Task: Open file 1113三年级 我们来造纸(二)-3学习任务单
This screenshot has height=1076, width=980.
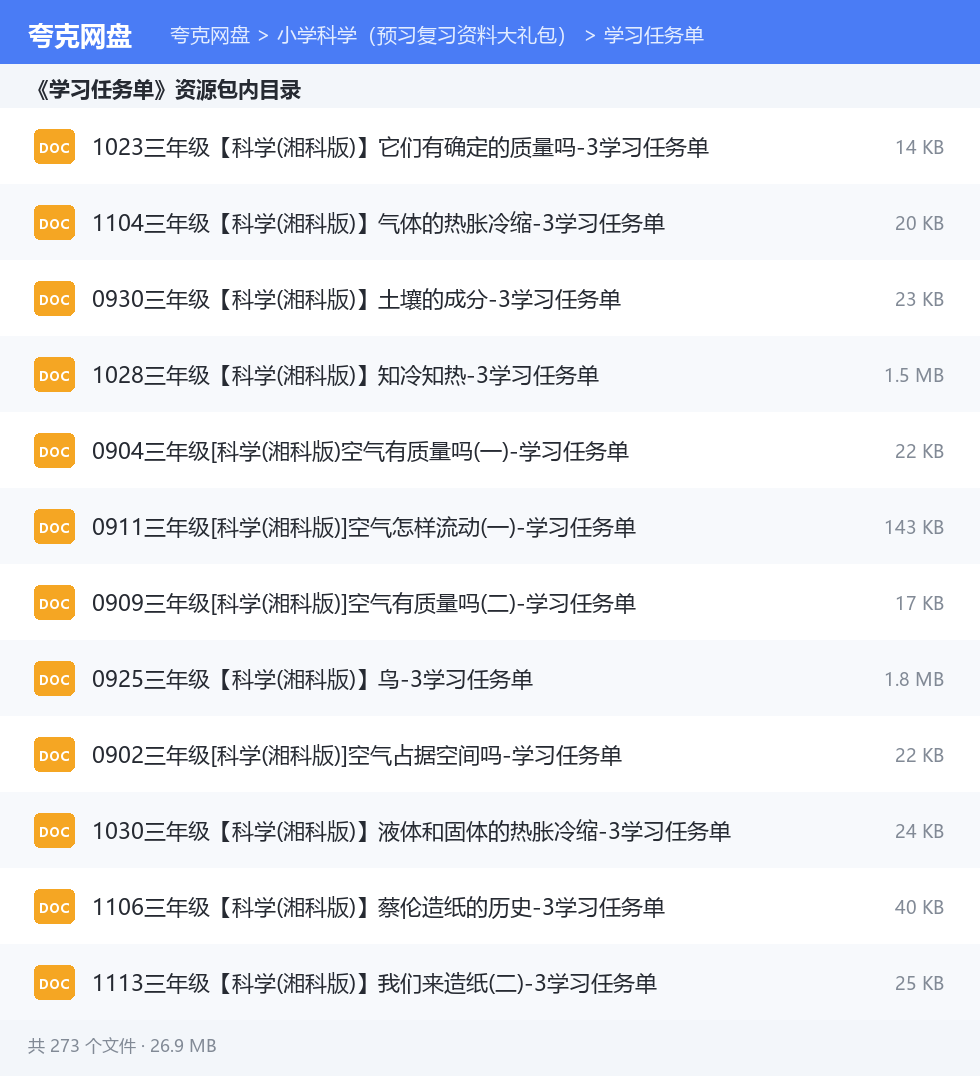Action: [375, 983]
